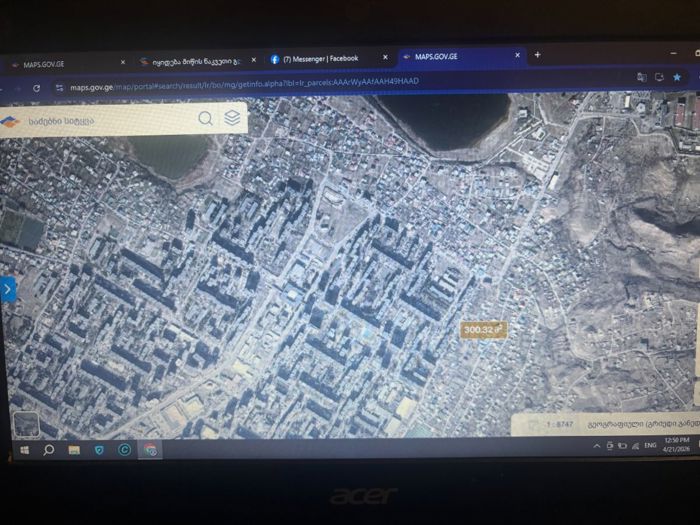Click the browser reload button
The height and width of the screenshot is (525, 700).
click(x=37, y=88)
